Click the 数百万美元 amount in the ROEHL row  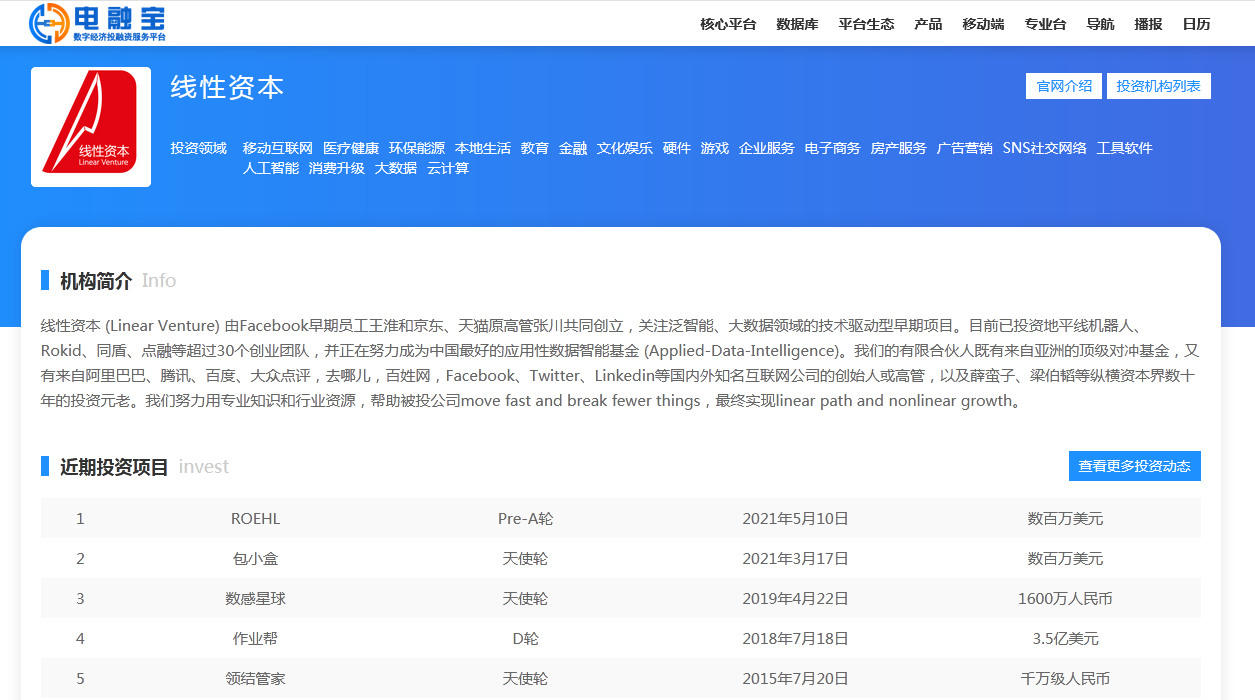[x=1065, y=519]
